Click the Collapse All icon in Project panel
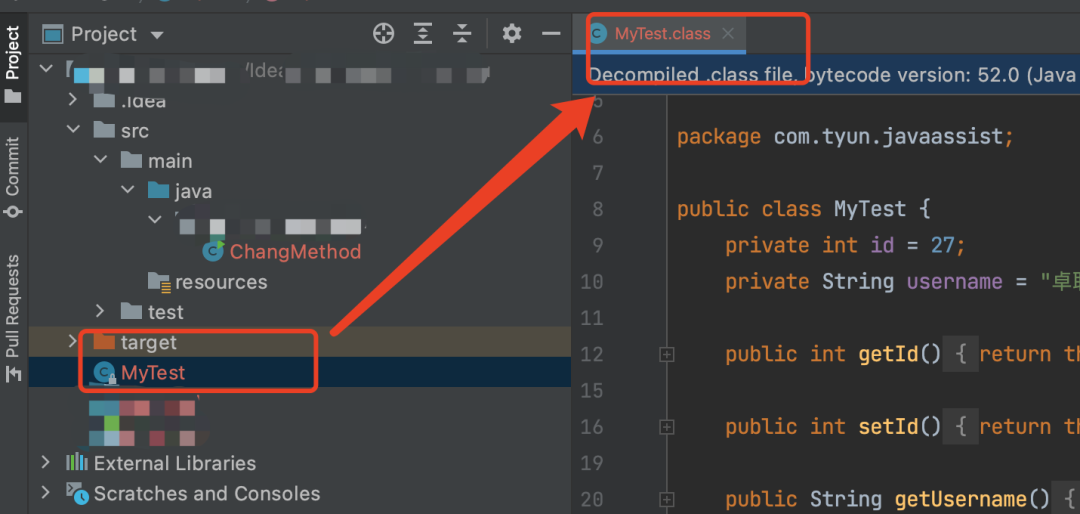Image resolution: width=1080 pixels, height=514 pixels. click(x=462, y=33)
